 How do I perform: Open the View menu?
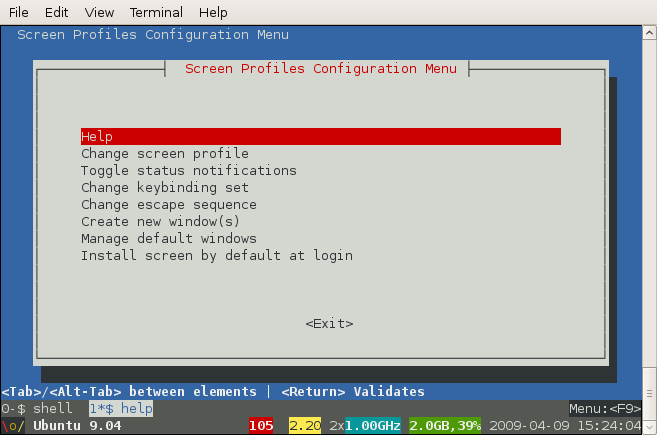(99, 12)
